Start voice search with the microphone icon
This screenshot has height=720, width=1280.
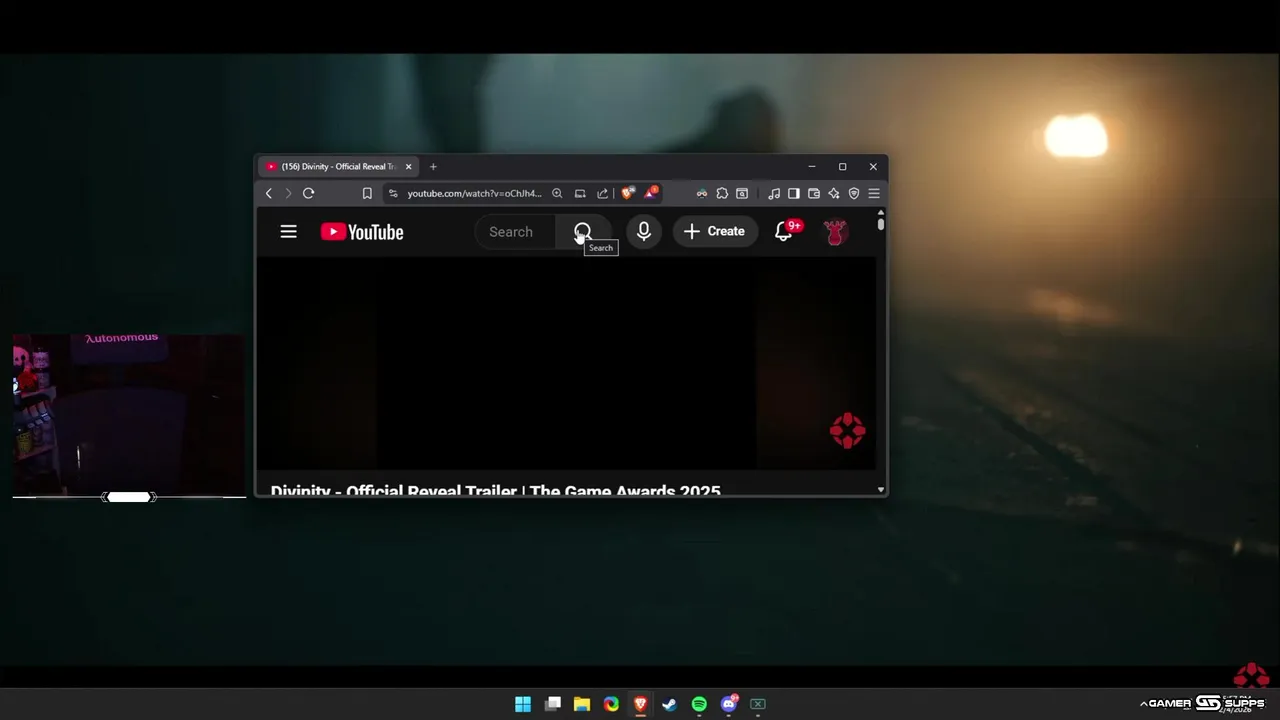[x=644, y=232]
